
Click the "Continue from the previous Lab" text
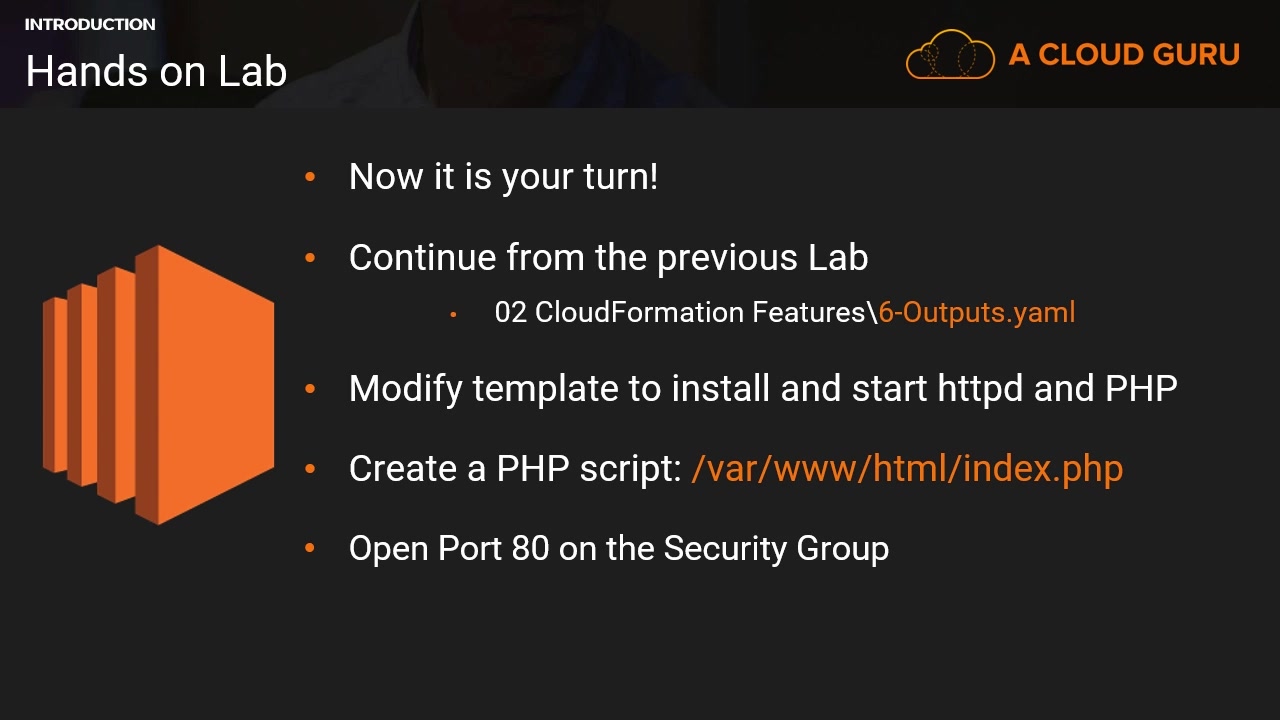coord(608,258)
